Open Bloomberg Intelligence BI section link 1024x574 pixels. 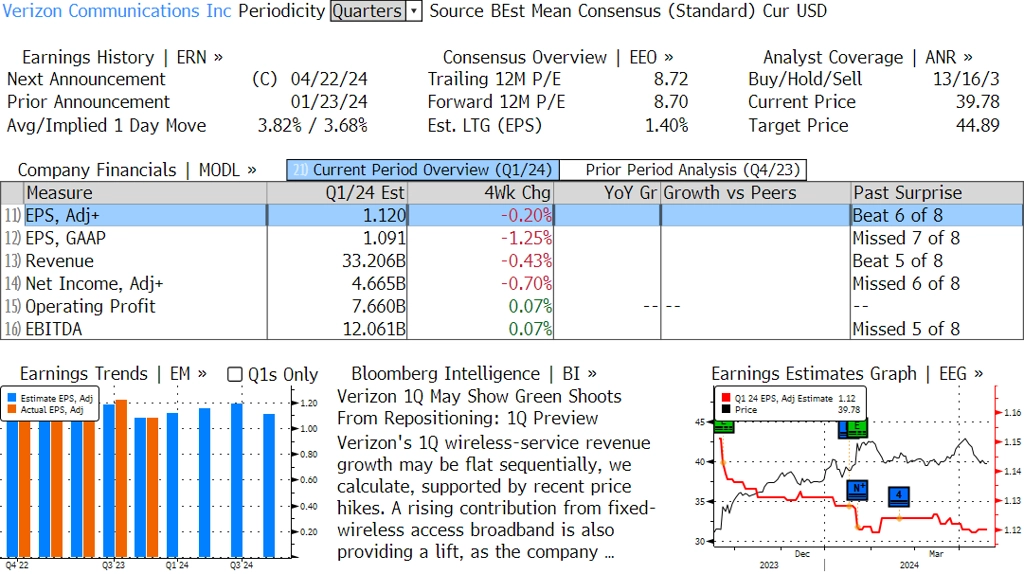pos(473,374)
